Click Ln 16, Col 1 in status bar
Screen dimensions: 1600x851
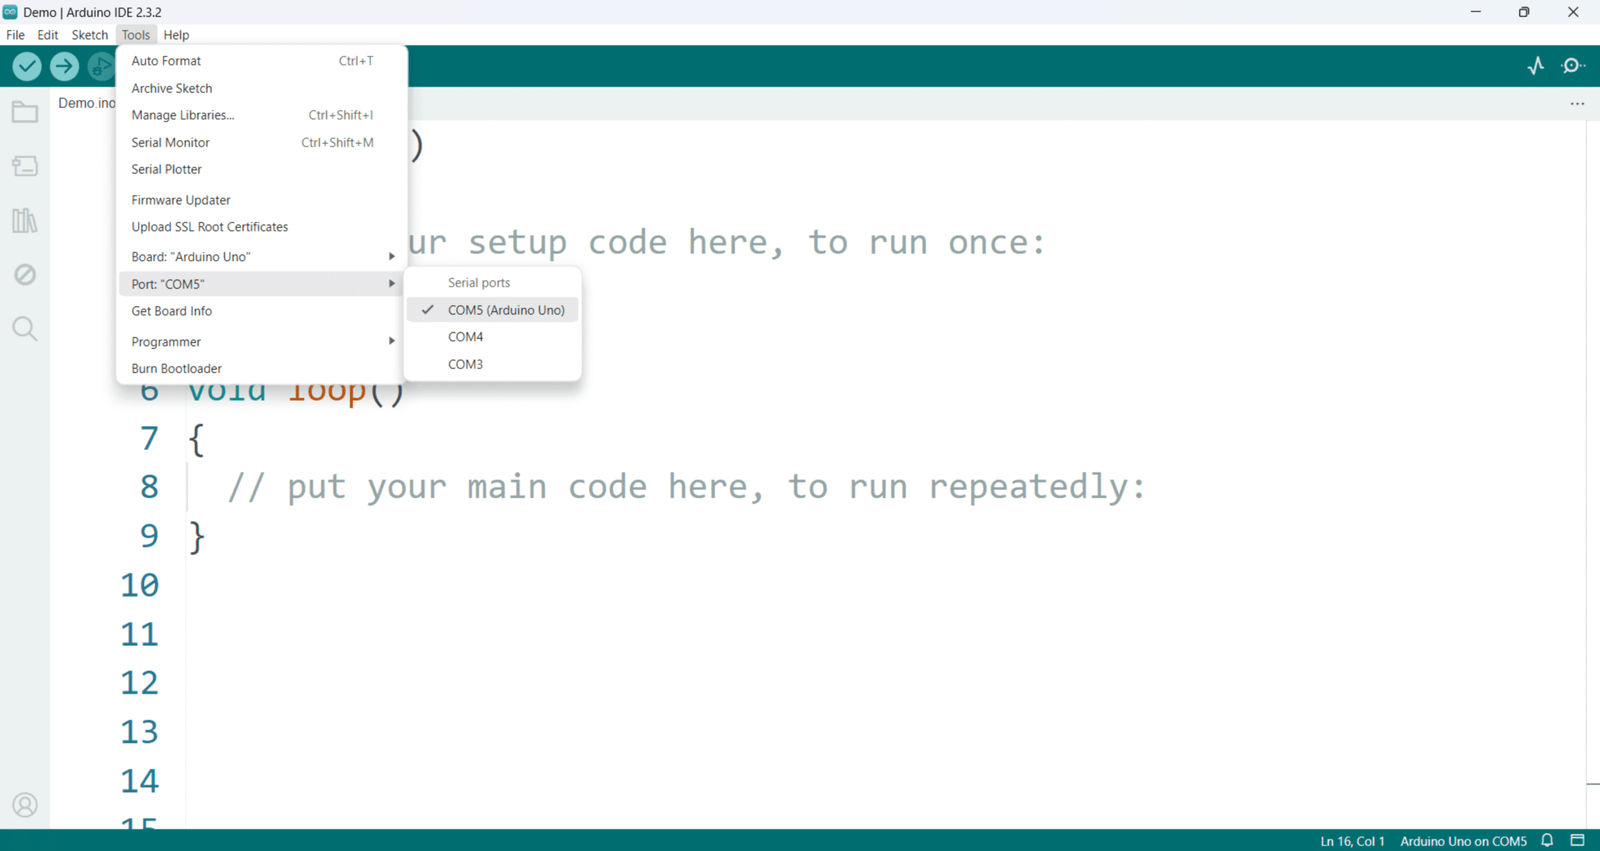[1352, 841]
